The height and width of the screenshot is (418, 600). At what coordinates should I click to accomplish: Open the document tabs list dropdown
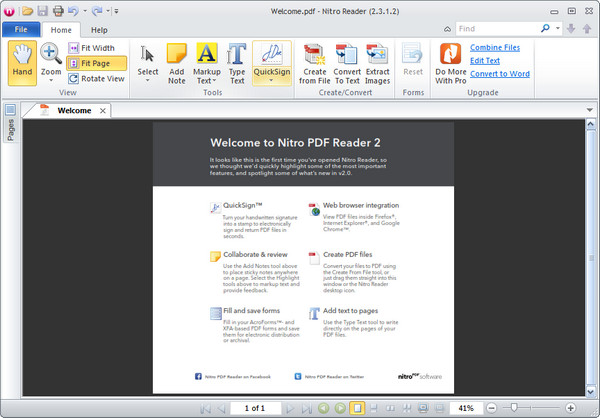(x=590, y=110)
